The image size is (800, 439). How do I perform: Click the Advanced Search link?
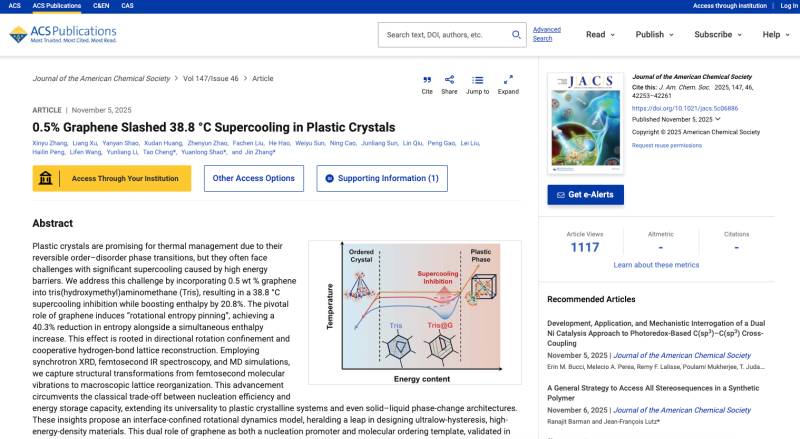(x=546, y=34)
